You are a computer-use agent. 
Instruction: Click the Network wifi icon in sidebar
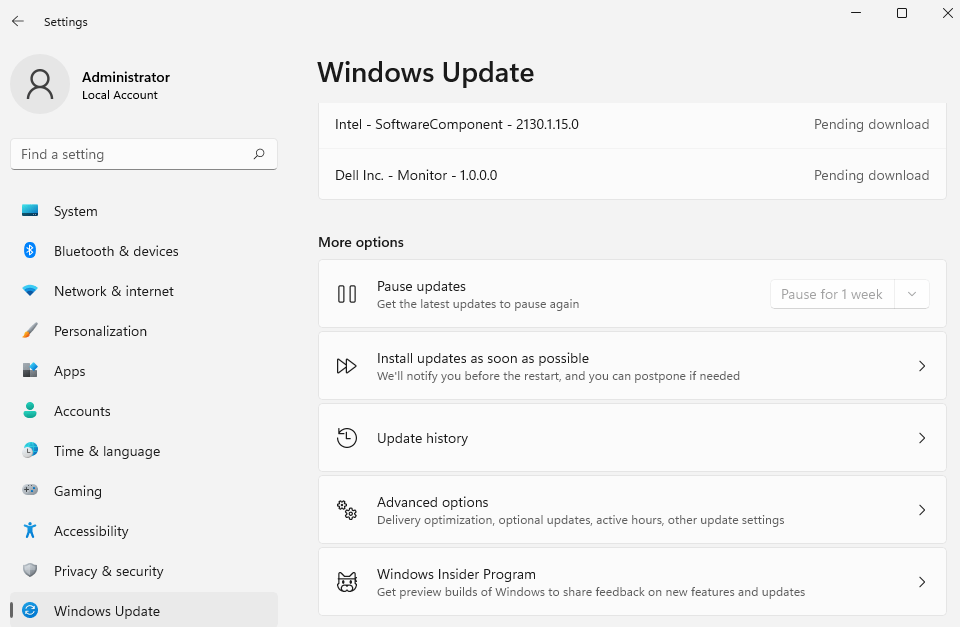[30, 291]
